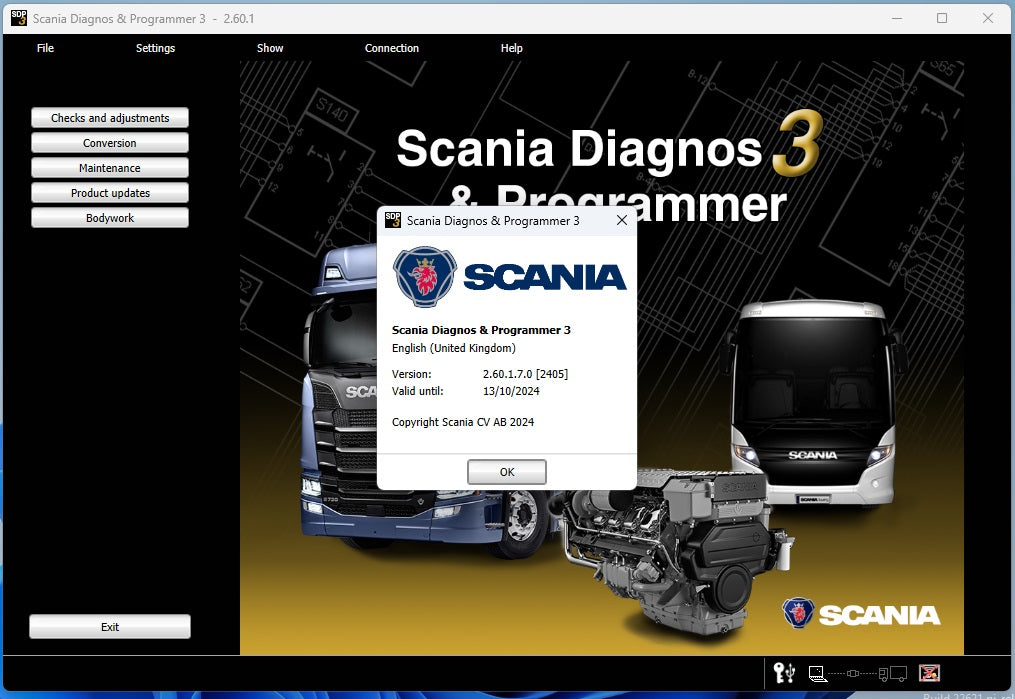Click version number 2.60.1.7.0 [2405]
1015x699 pixels.
[x=525, y=374]
